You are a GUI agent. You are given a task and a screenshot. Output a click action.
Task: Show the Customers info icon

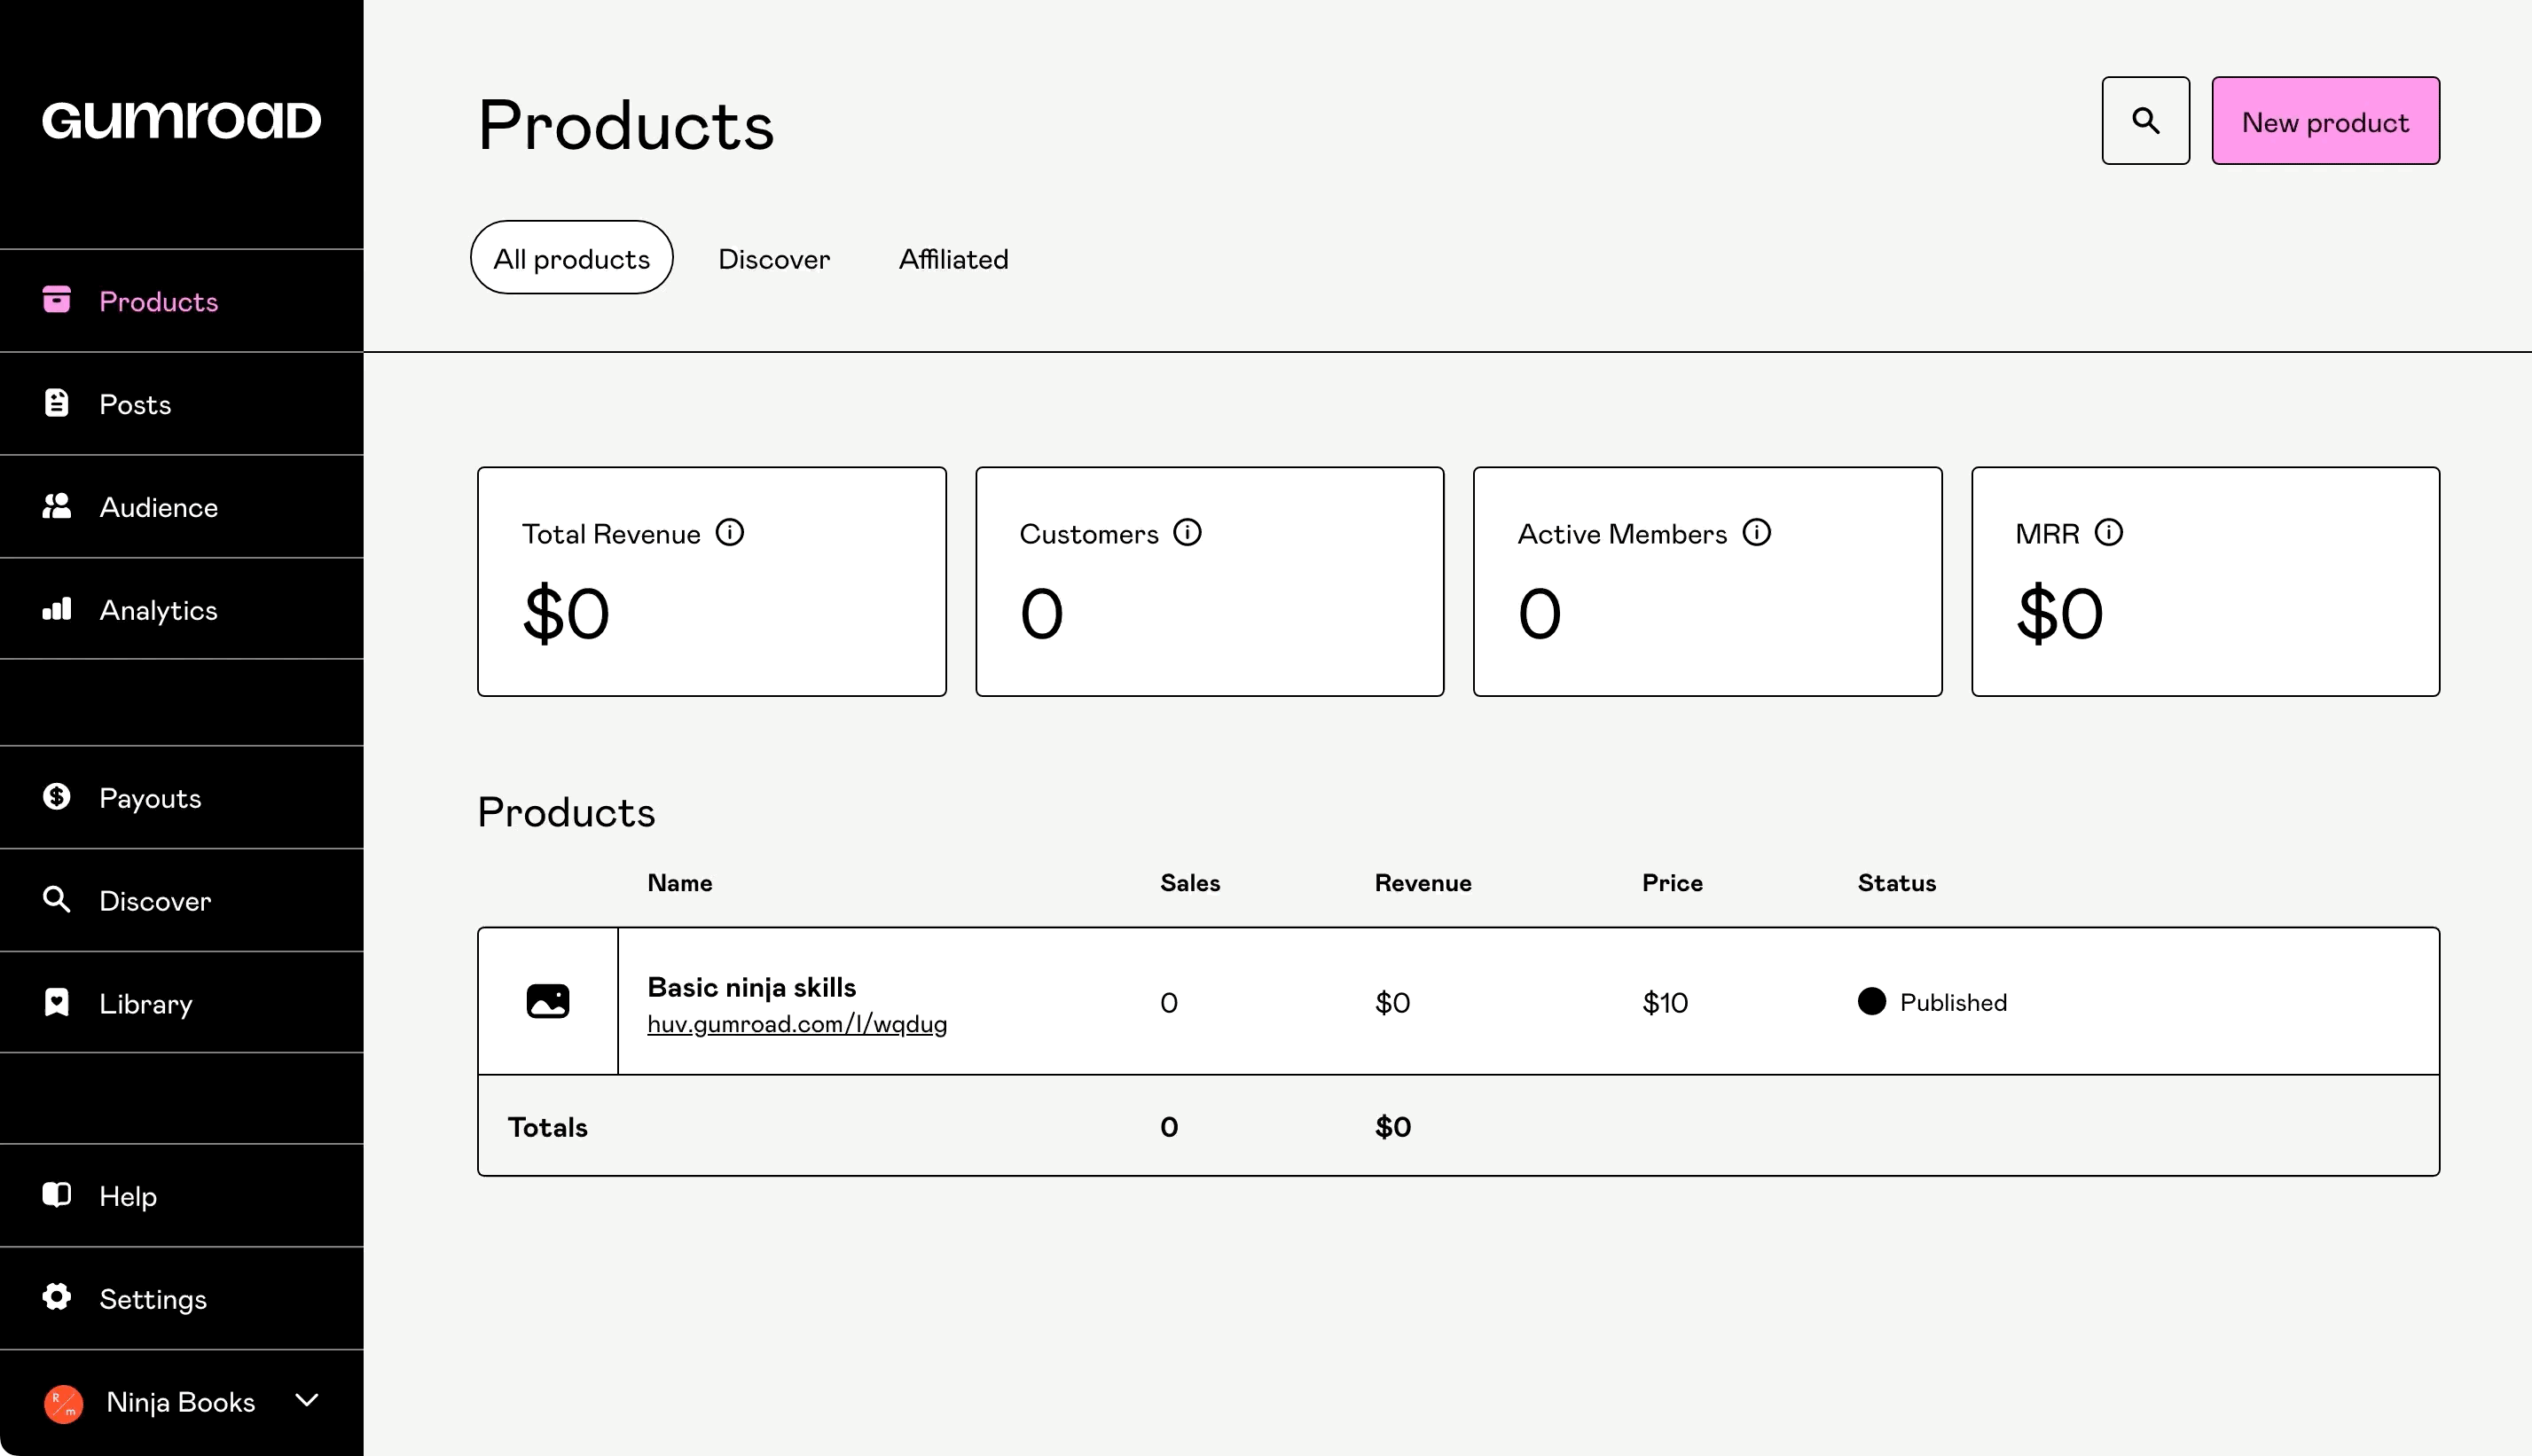(1187, 532)
